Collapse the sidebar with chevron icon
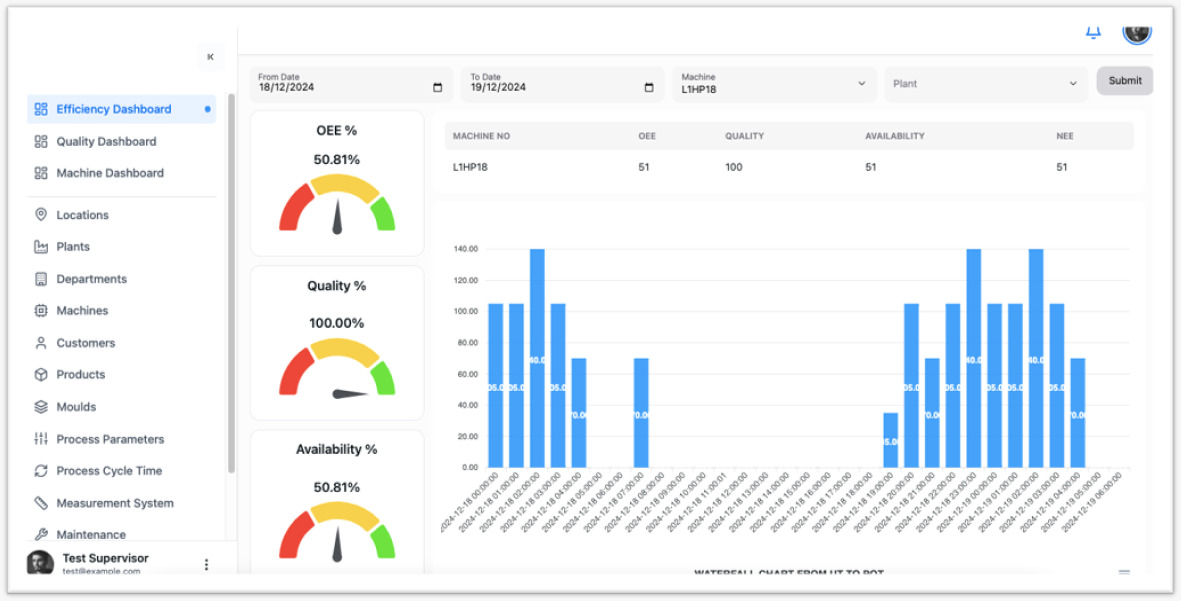 [x=210, y=57]
